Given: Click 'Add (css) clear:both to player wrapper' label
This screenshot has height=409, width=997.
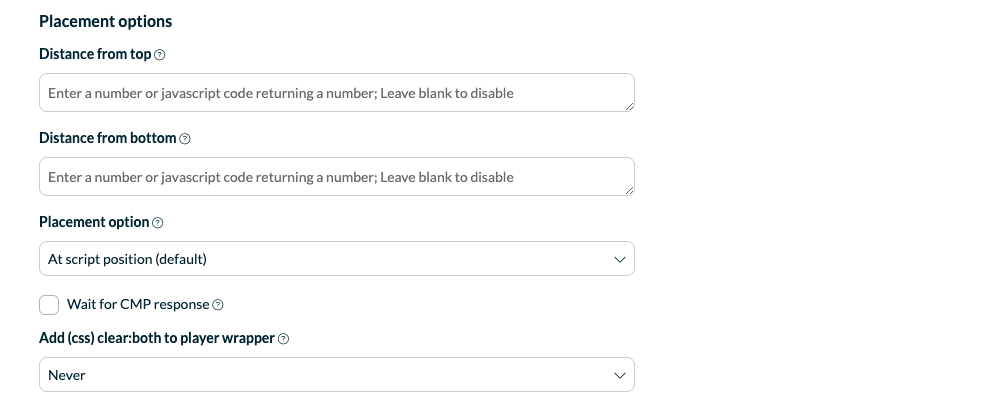Looking at the screenshot, I should tap(157, 338).
